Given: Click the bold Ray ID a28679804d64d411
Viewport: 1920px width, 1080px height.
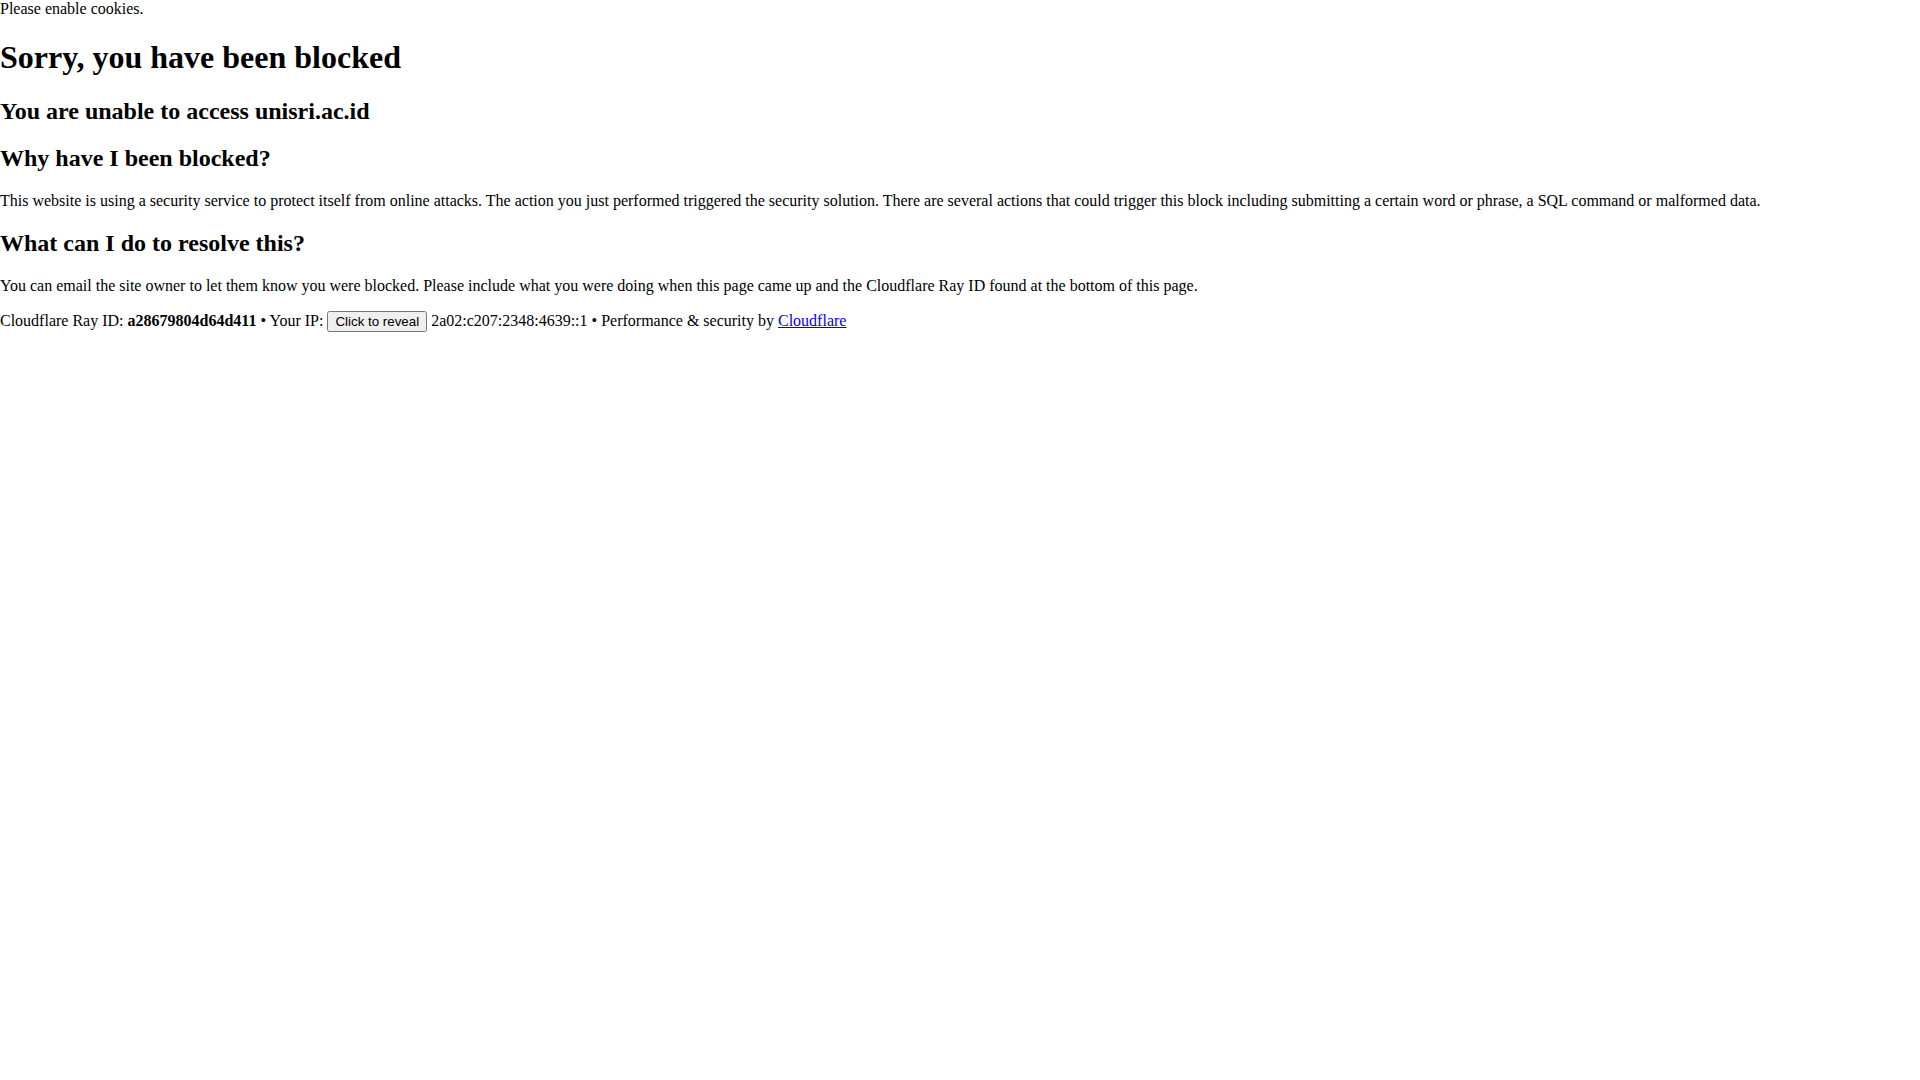Looking at the screenshot, I should coord(192,321).
